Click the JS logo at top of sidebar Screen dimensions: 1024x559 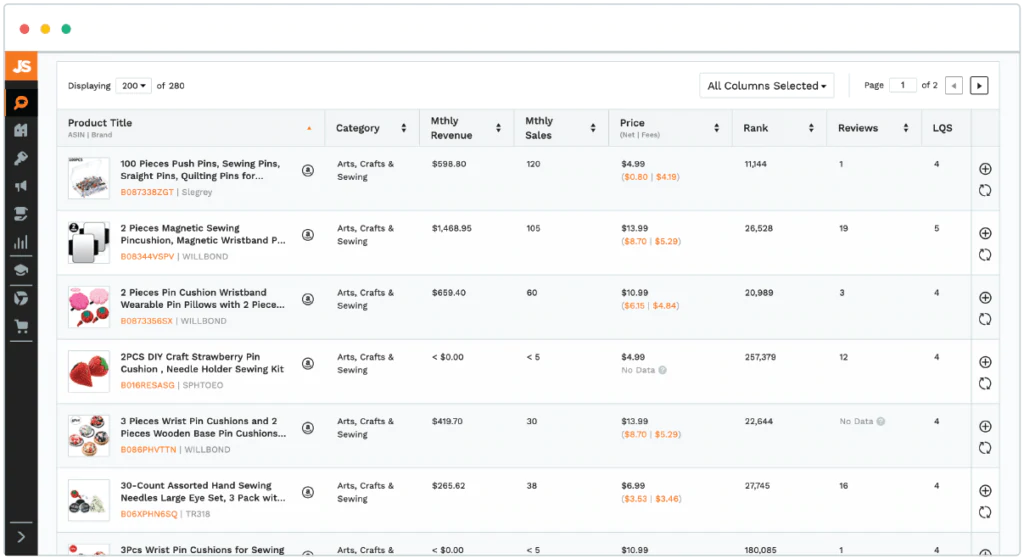tap(21, 67)
